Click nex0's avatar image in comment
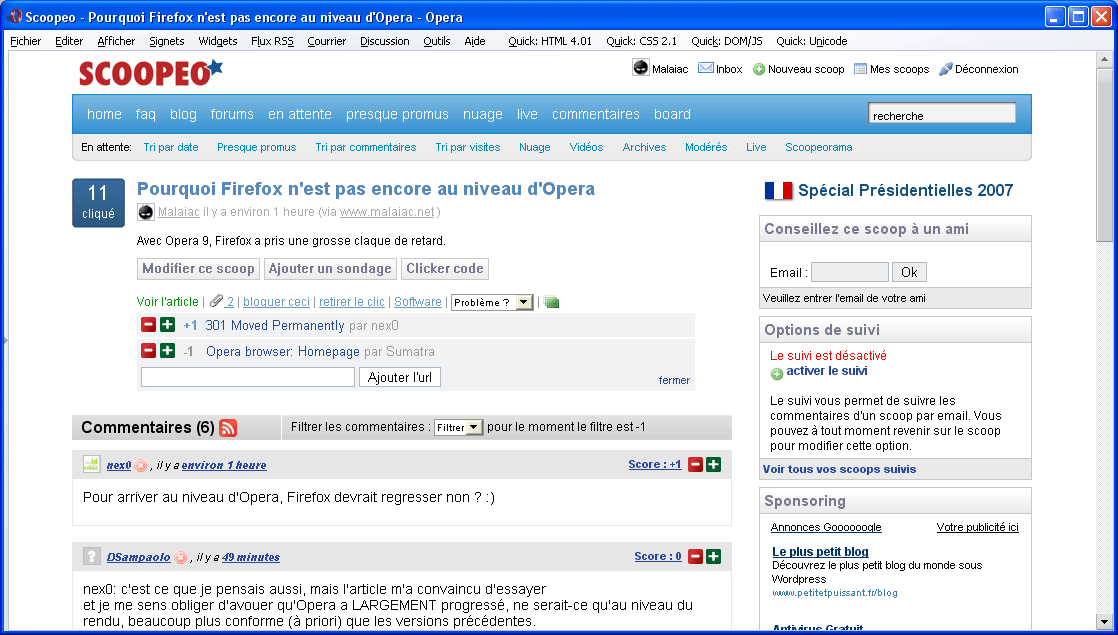This screenshot has height=635, width=1118. coord(91,465)
